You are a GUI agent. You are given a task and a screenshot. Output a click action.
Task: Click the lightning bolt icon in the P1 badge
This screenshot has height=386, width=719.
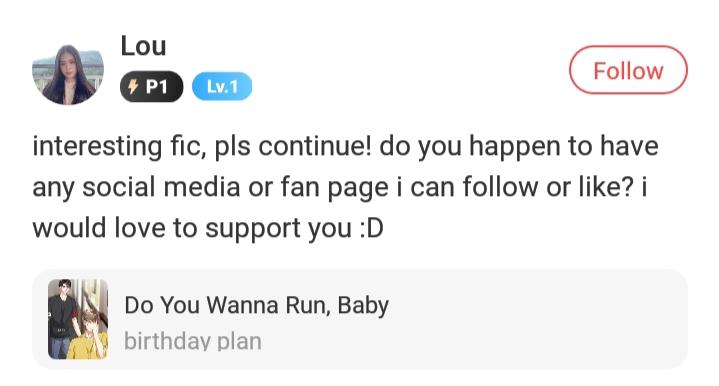[x=133, y=86]
